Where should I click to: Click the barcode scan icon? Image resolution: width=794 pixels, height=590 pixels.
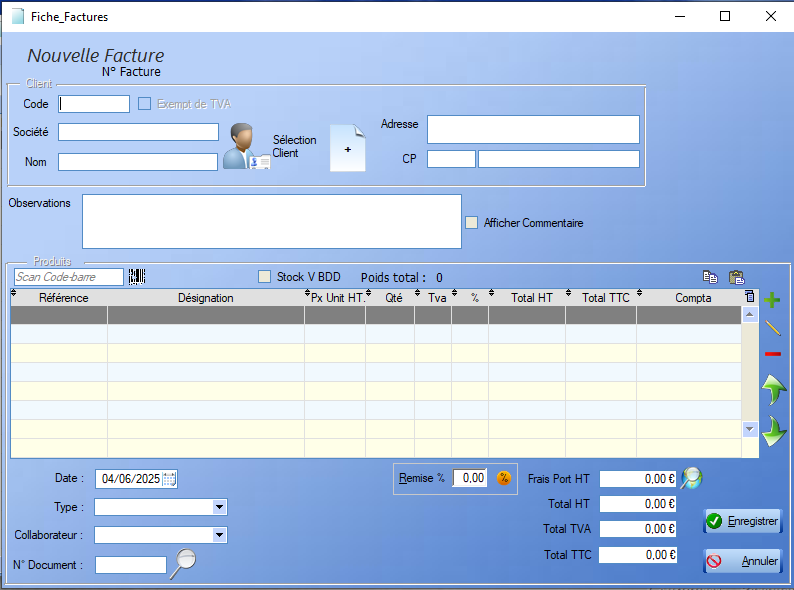click(137, 277)
